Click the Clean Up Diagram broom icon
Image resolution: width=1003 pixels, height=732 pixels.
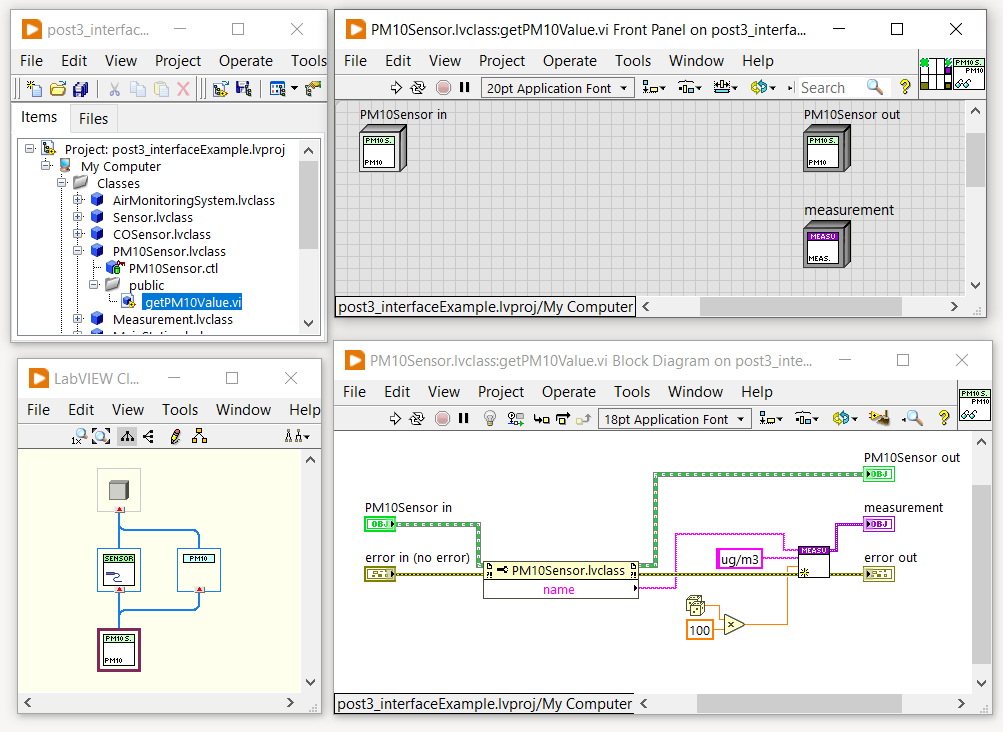(x=879, y=419)
